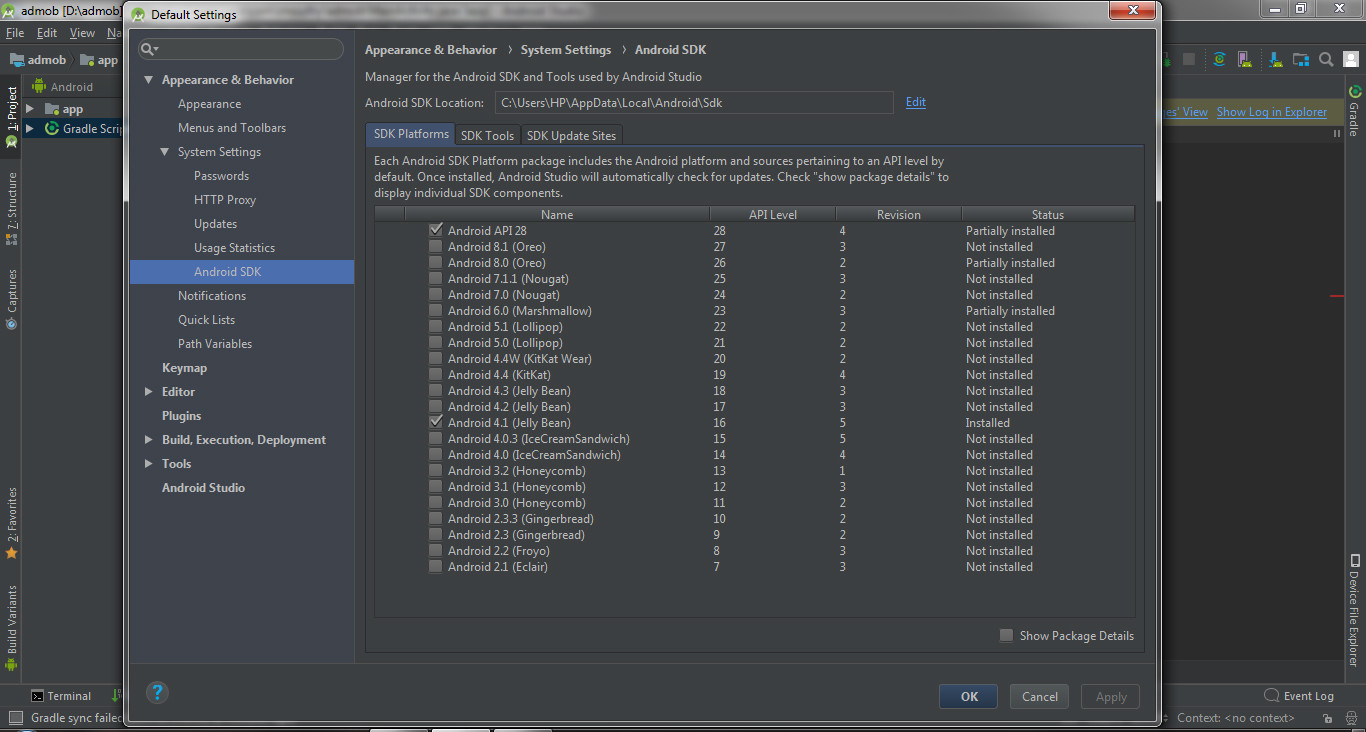Click the System Settings breadcrumb
1366x732 pixels.
tap(566, 50)
